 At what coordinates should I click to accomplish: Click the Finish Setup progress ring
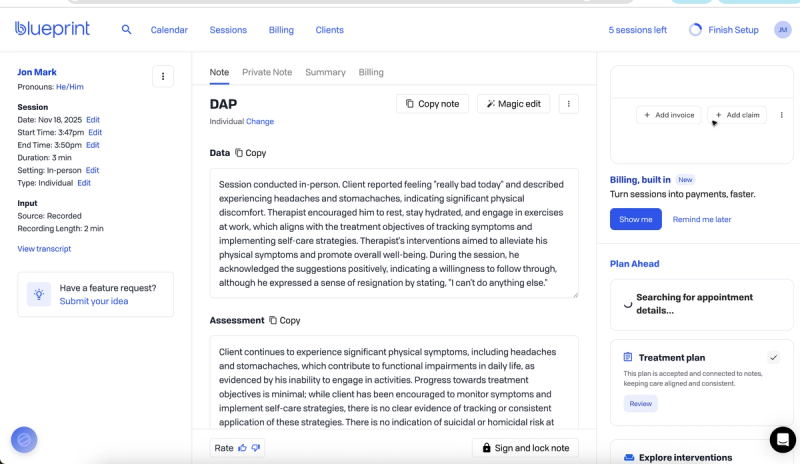pos(695,30)
